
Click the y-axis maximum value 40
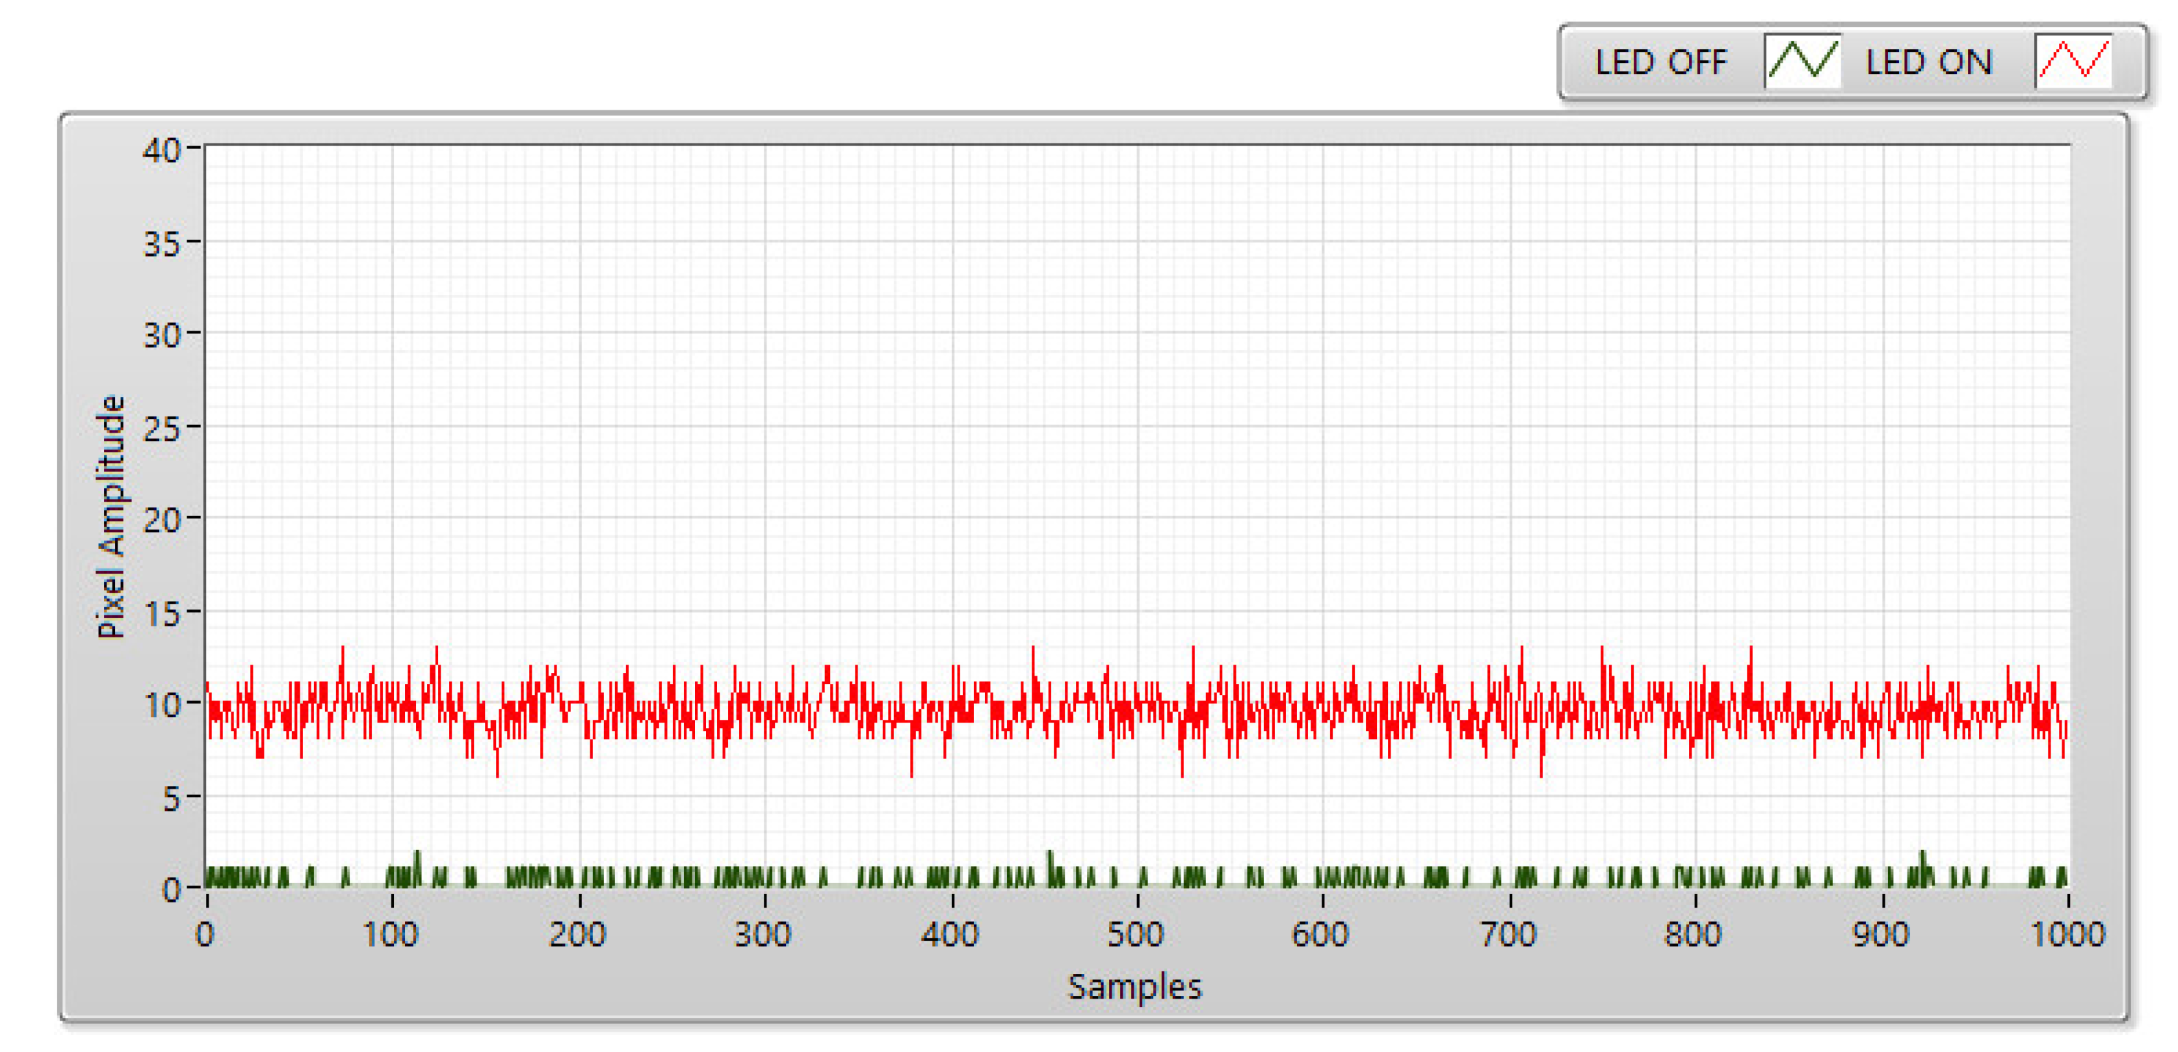point(161,150)
